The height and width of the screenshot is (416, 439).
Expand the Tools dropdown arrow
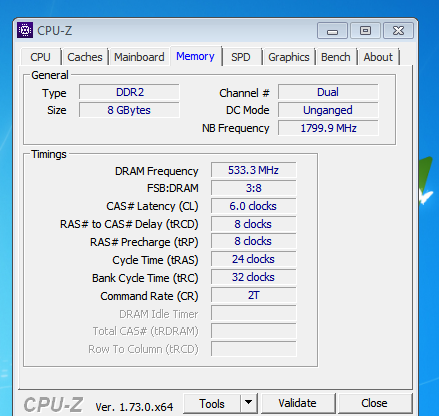tap(248, 403)
